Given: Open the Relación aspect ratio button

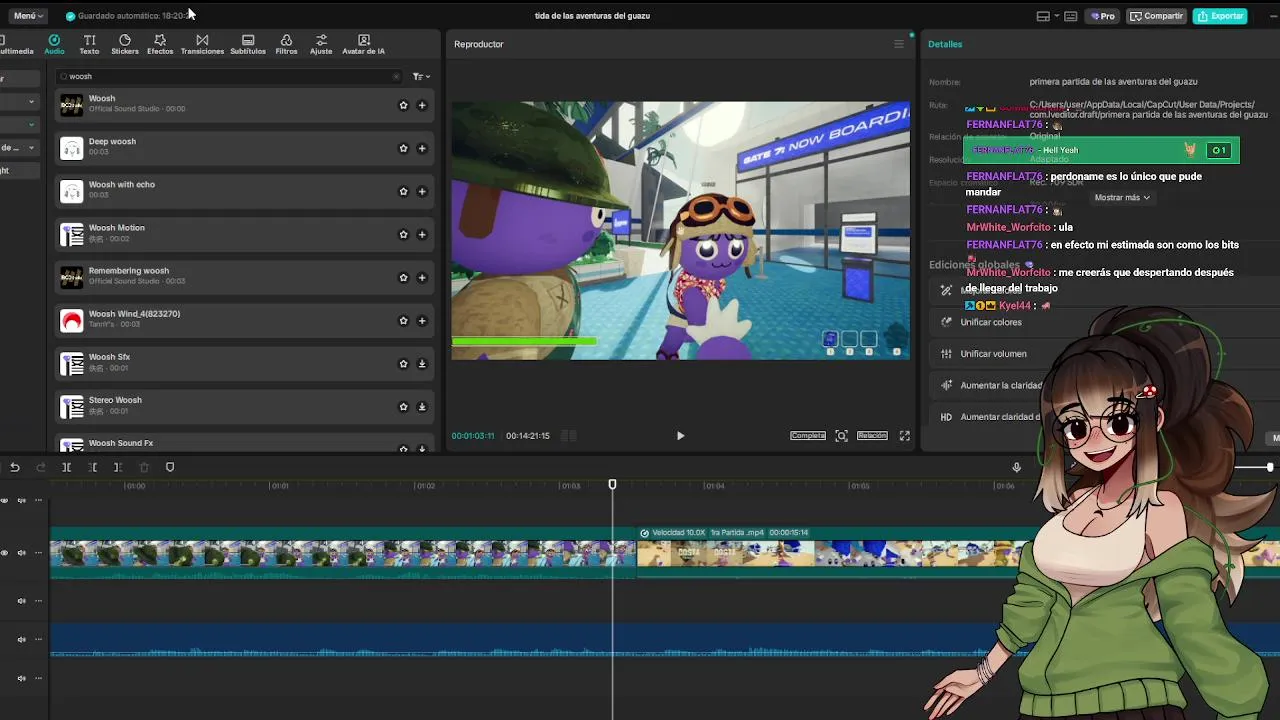Looking at the screenshot, I should [x=872, y=436].
